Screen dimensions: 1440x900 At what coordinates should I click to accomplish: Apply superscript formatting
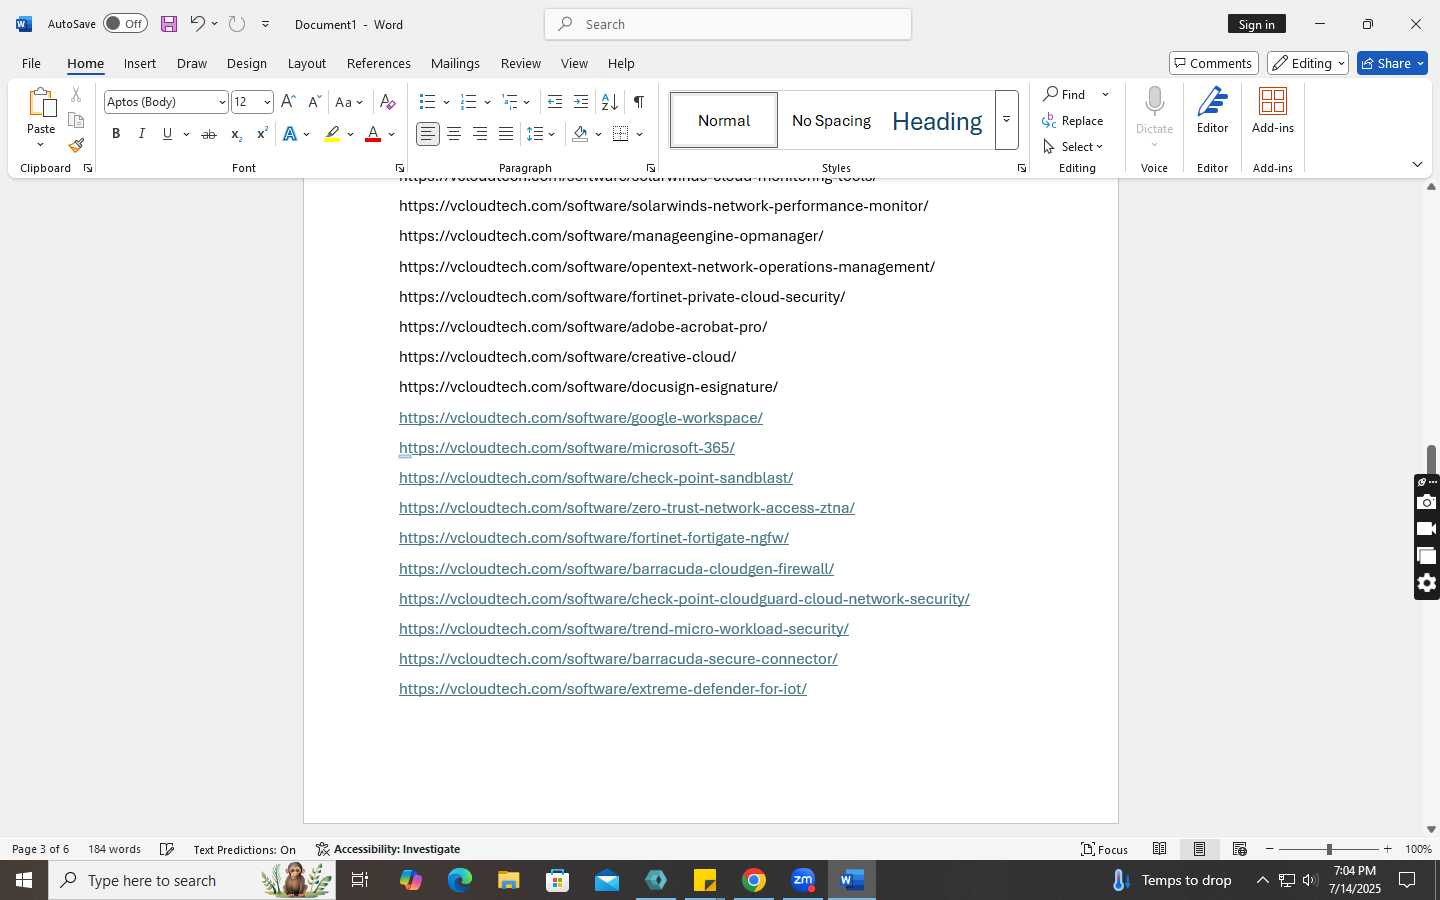(262, 134)
